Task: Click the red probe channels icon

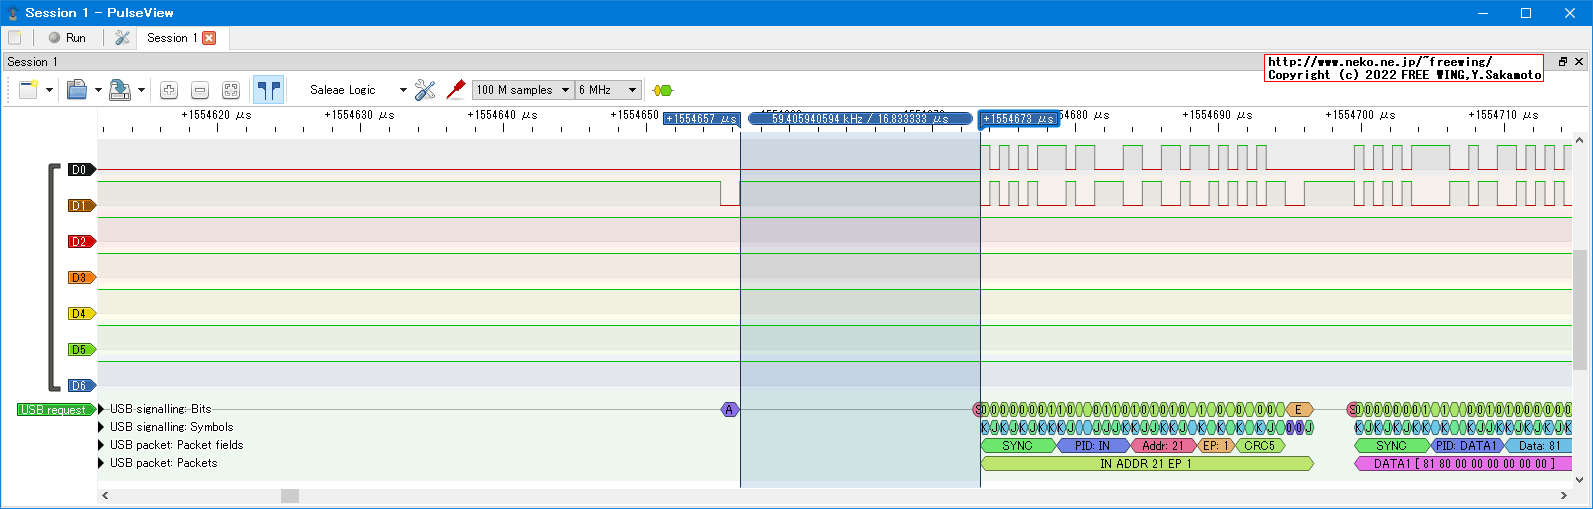Action: 456,90
